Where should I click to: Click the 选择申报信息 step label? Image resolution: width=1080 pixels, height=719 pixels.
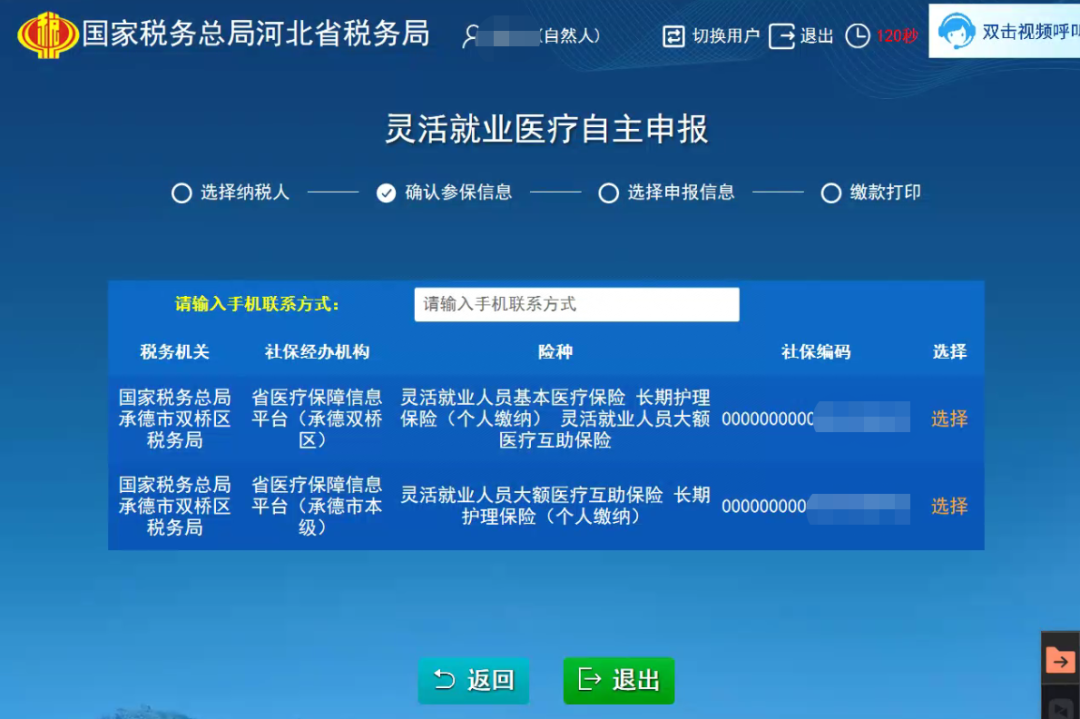pyautogui.click(x=681, y=192)
